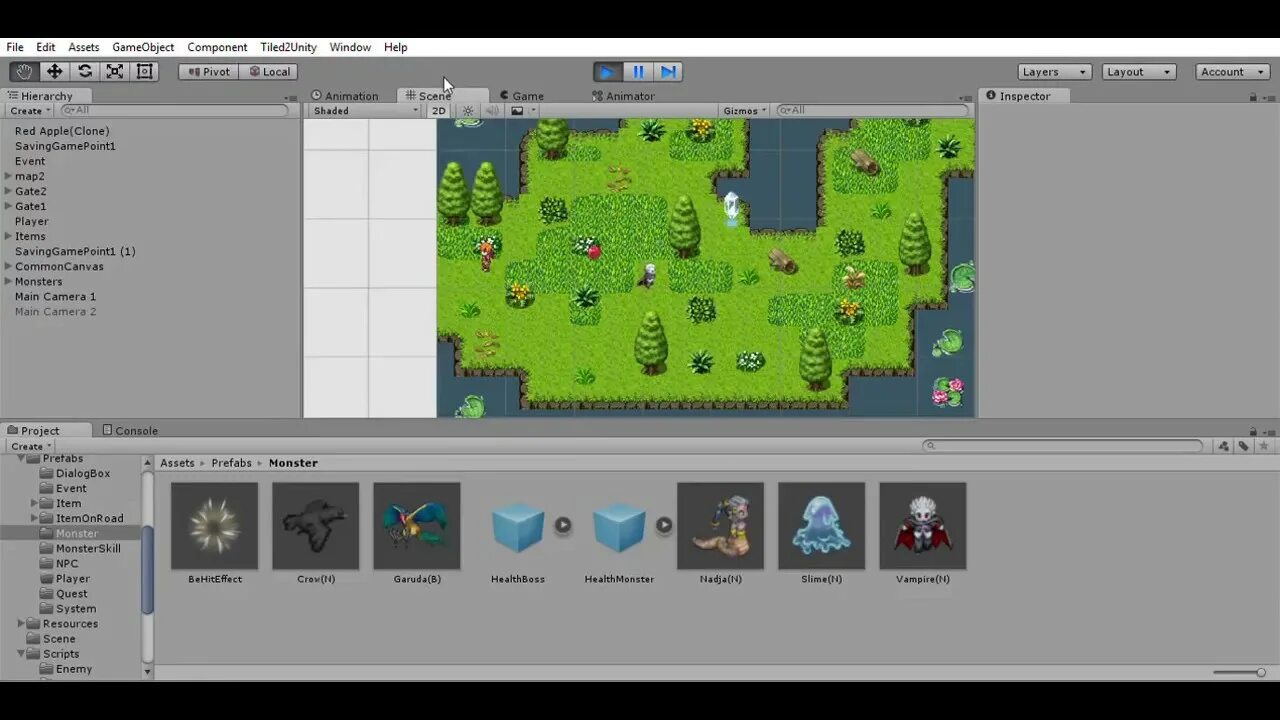Switch to the Console tab

click(x=130, y=431)
